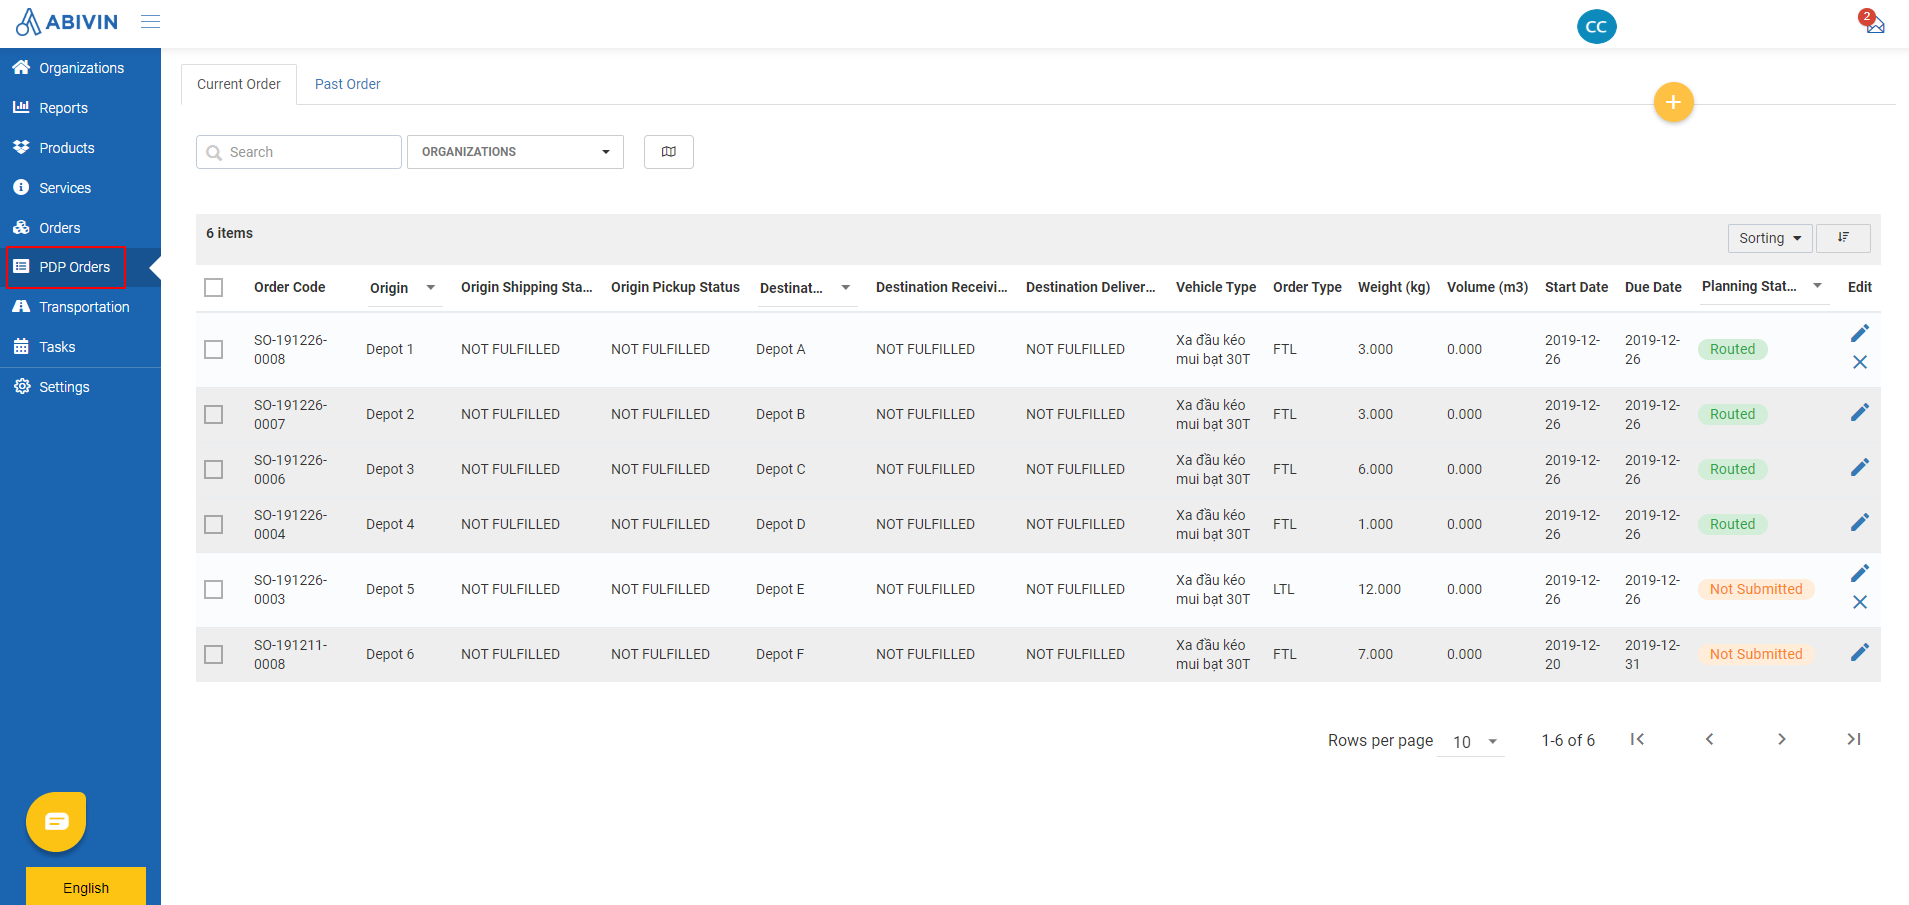Click the 12.000 weight cell
The height and width of the screenshot is (905, 1909).
point(1379,589)
